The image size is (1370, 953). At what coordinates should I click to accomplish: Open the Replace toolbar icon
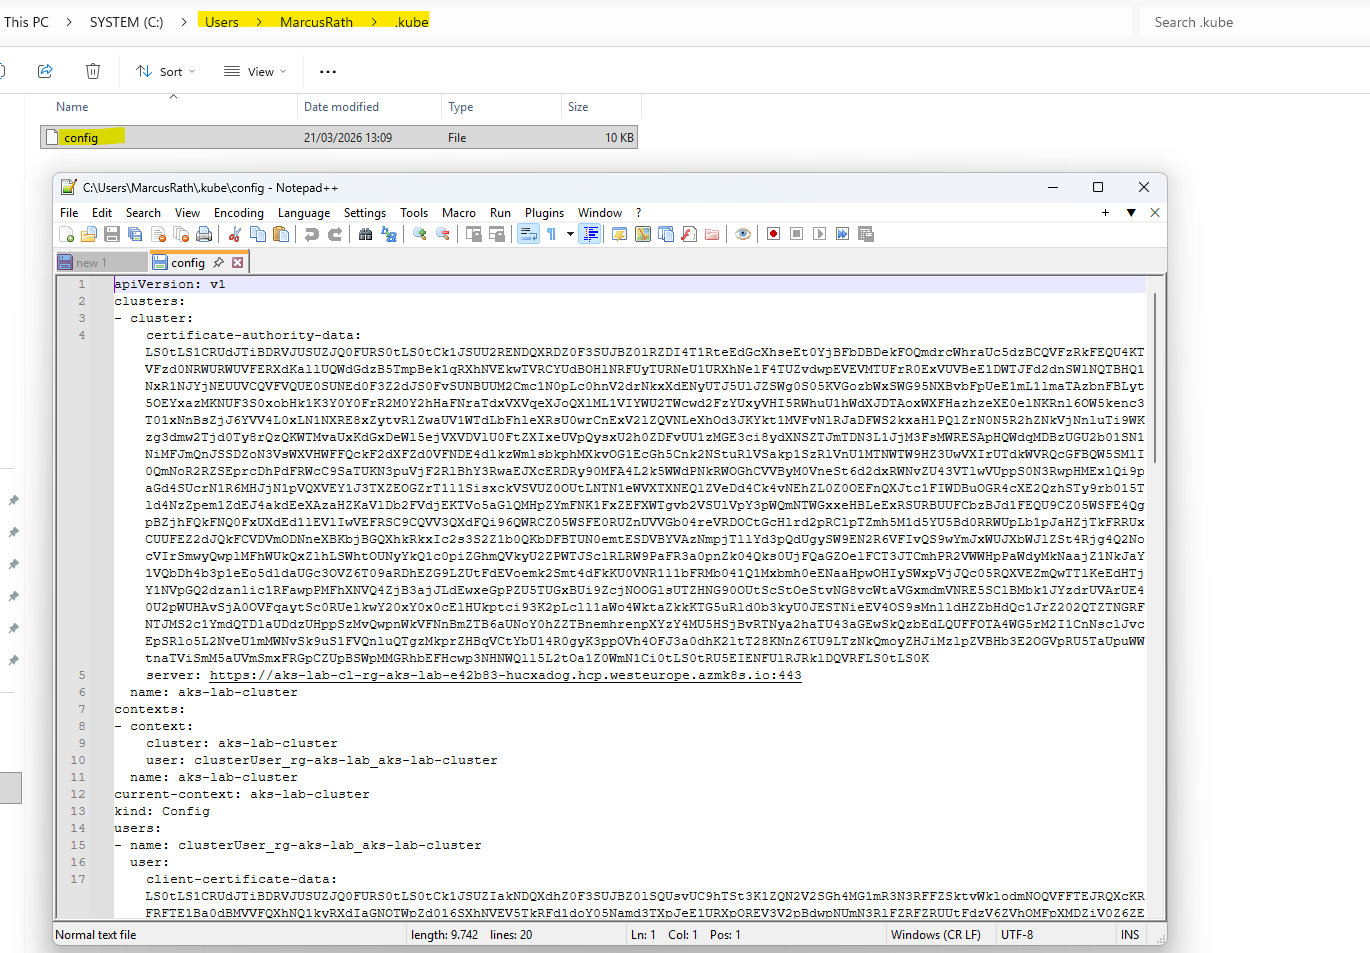[389, 234]
